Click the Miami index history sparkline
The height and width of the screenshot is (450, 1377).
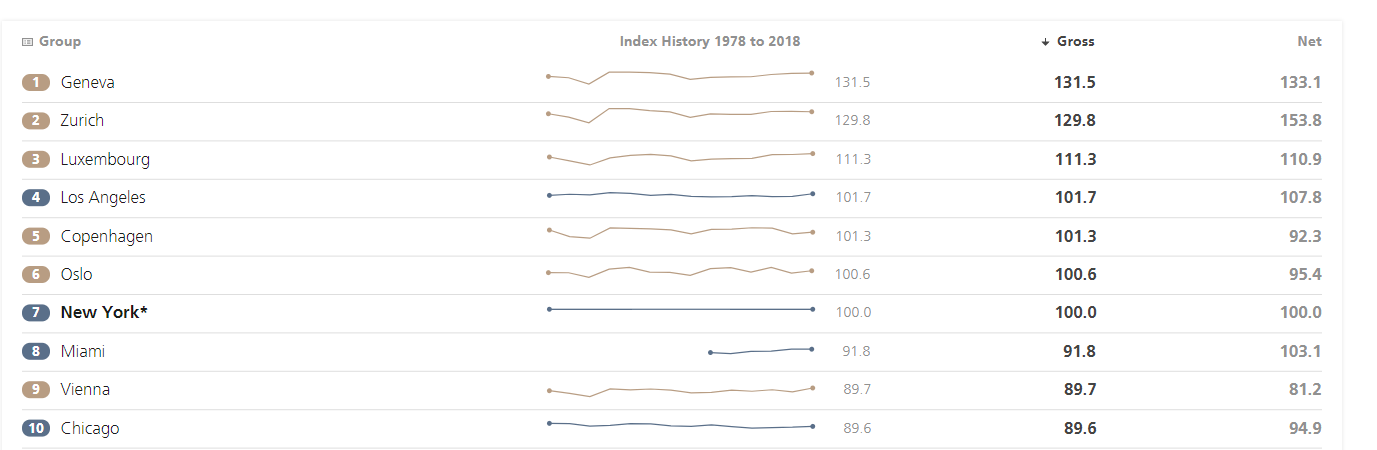pyautogui.click(x=760, y=351)
